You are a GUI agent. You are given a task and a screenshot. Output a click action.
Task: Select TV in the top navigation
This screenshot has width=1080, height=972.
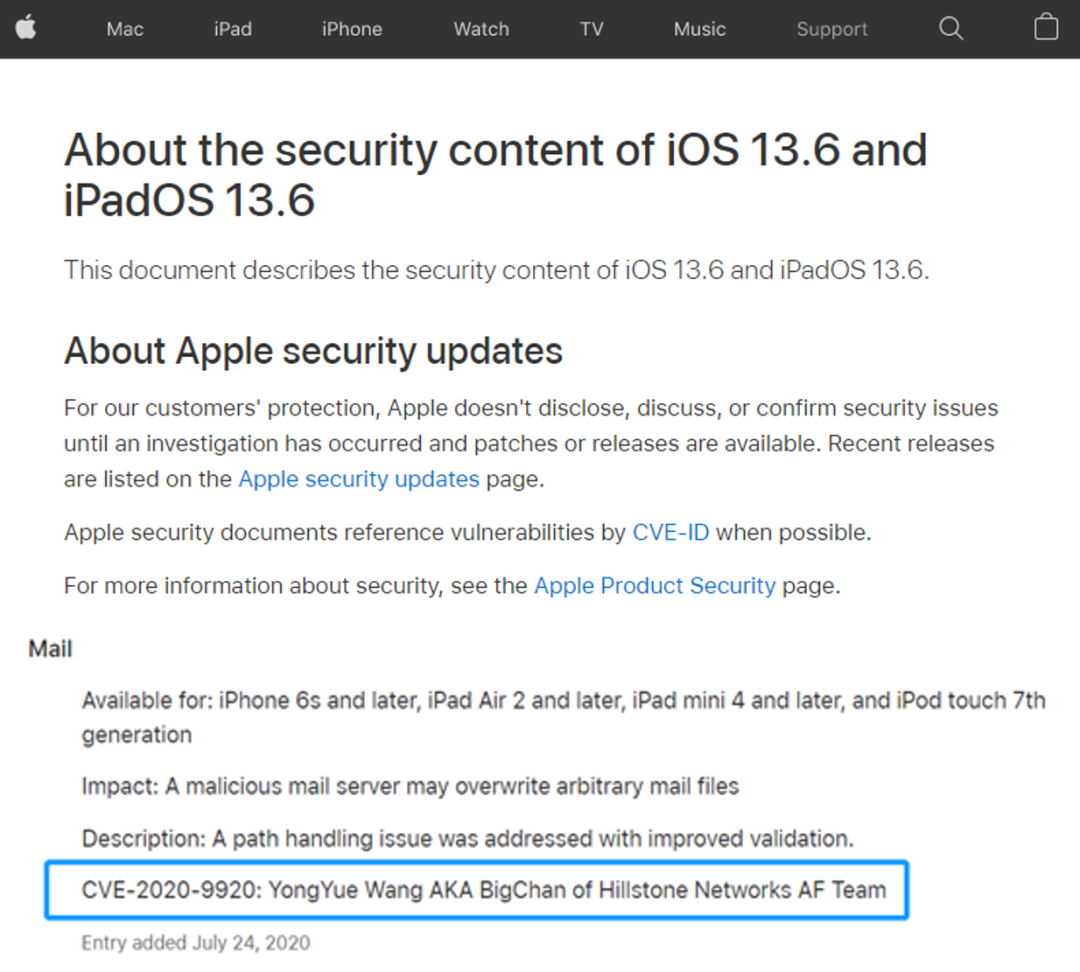pos(592,29)
